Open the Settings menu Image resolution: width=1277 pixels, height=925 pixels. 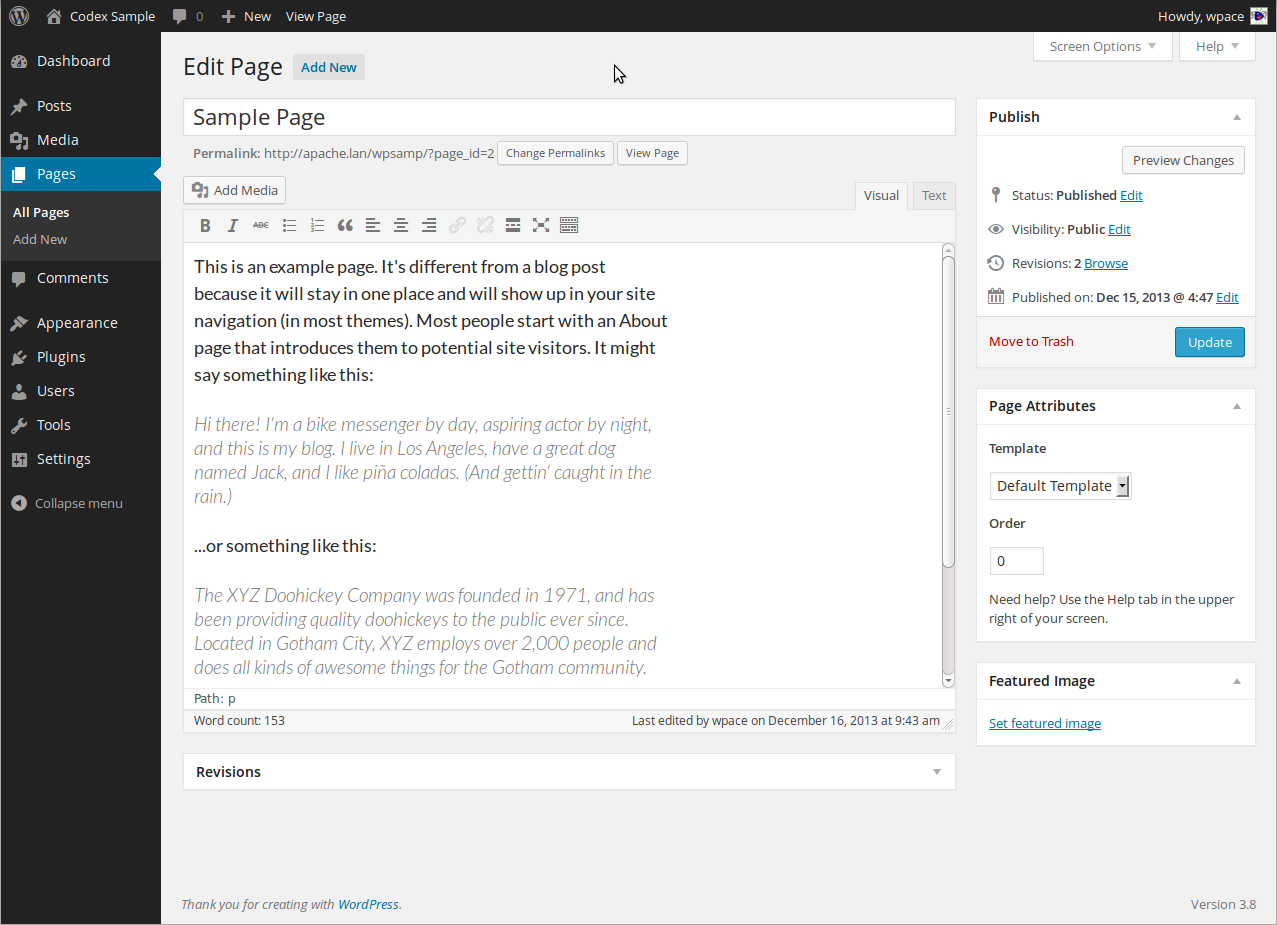pos(81,459)
